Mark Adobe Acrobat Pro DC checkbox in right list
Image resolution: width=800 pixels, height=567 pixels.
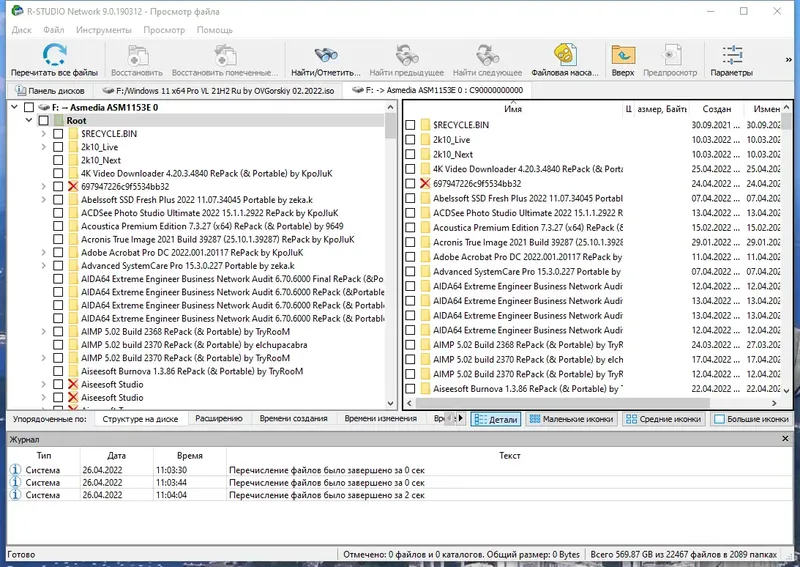(410, 257)
